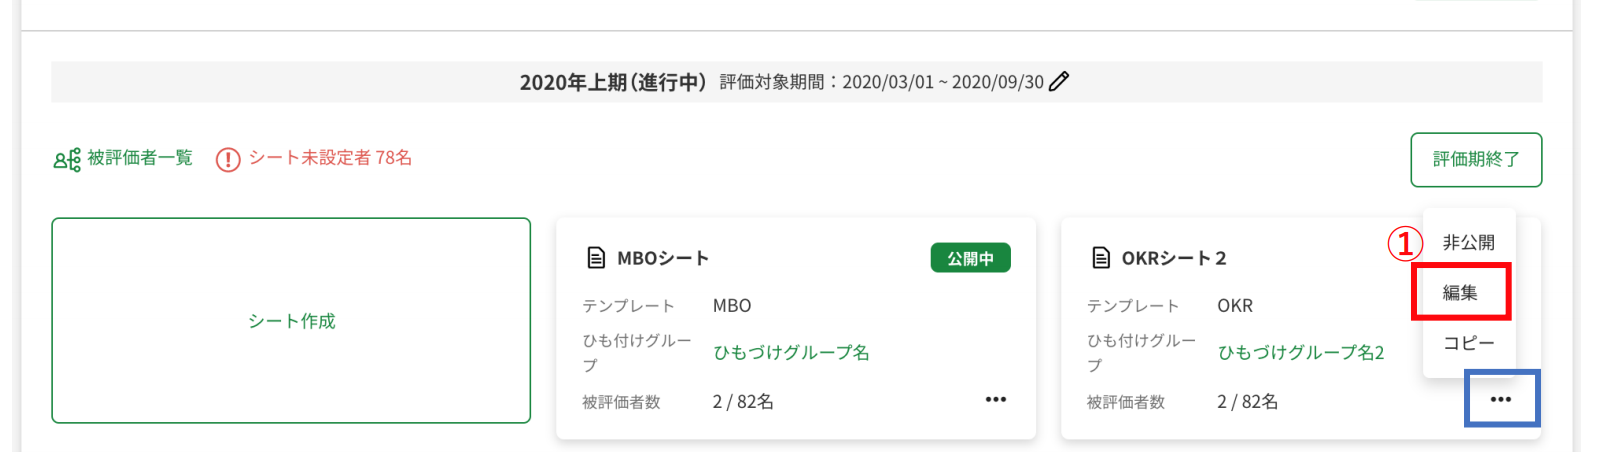Open the MBOシート title

tap(663, 258)
